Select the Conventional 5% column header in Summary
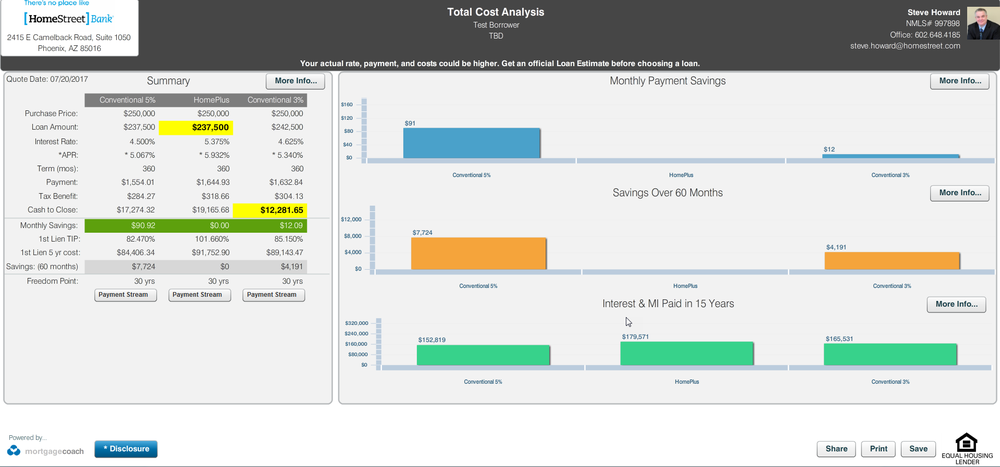This screenshot has height=467, width=1000. [122, 100]
